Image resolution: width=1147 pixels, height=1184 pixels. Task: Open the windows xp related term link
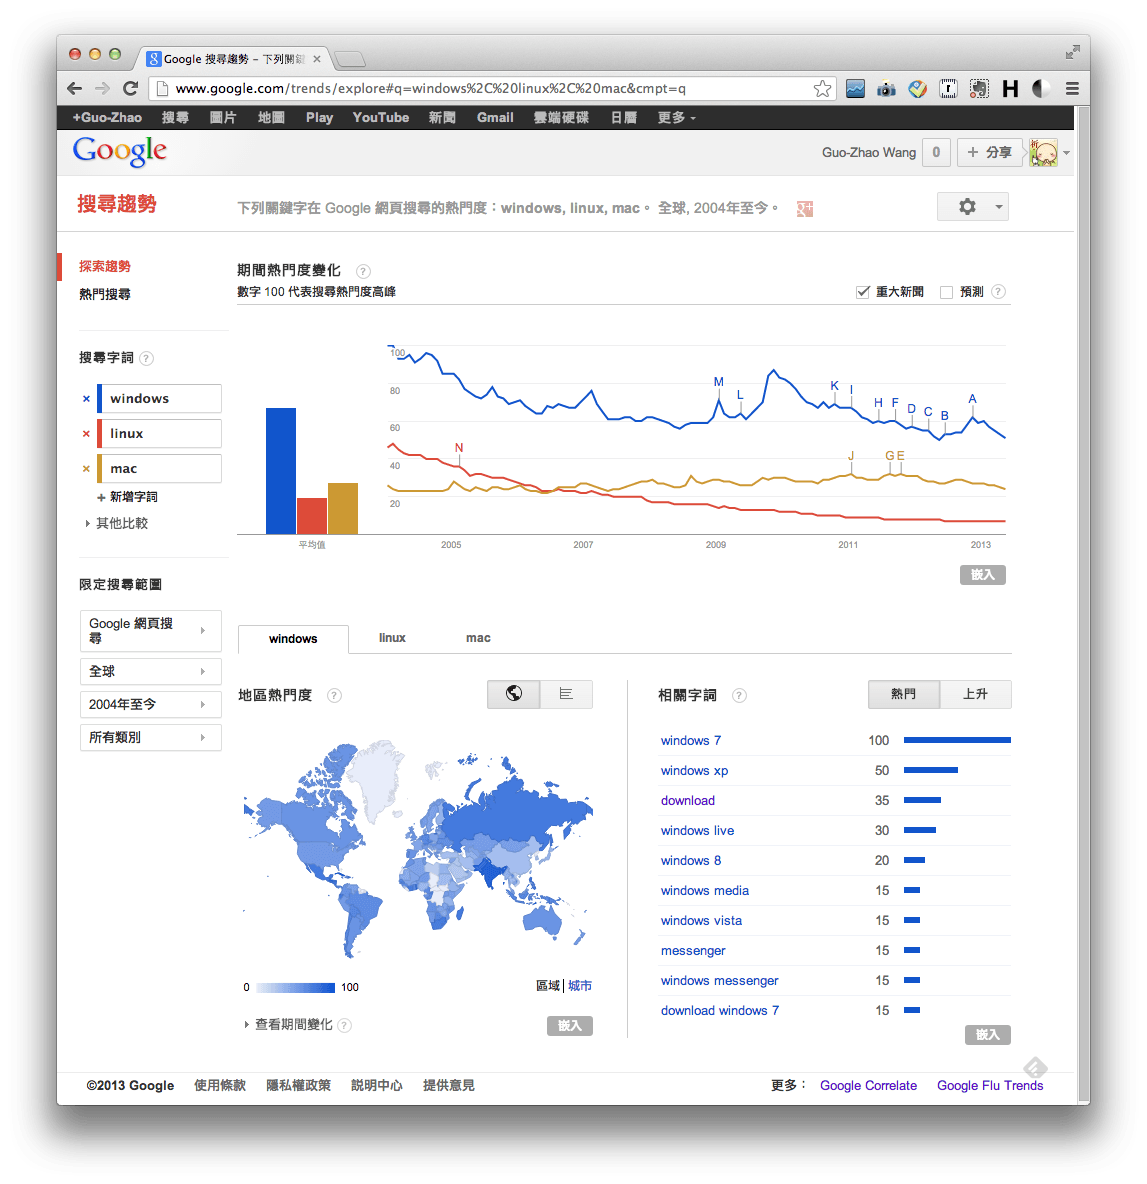pyautogui.click(x=694, y=770)
